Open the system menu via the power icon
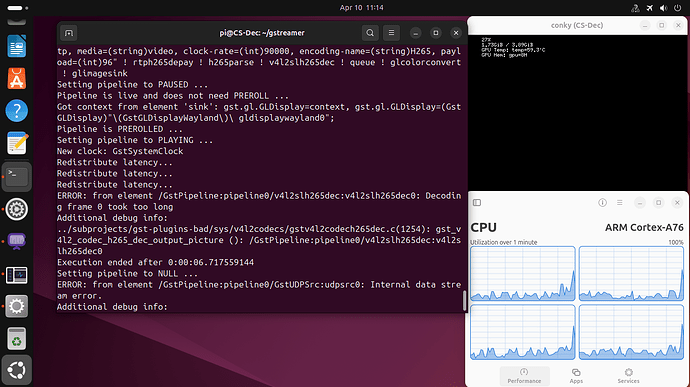 click(x=677, y=8)
